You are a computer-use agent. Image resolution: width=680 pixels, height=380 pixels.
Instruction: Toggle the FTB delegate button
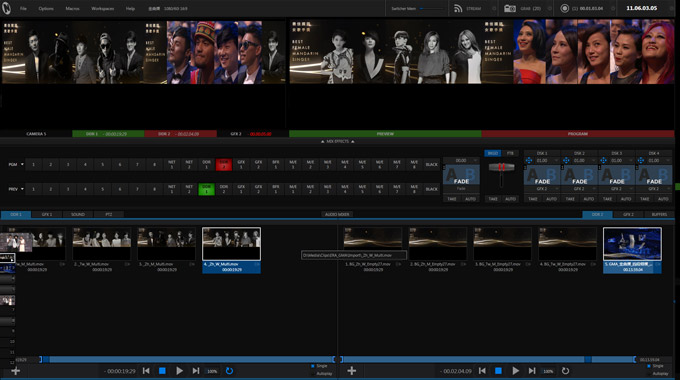(510, 153)
